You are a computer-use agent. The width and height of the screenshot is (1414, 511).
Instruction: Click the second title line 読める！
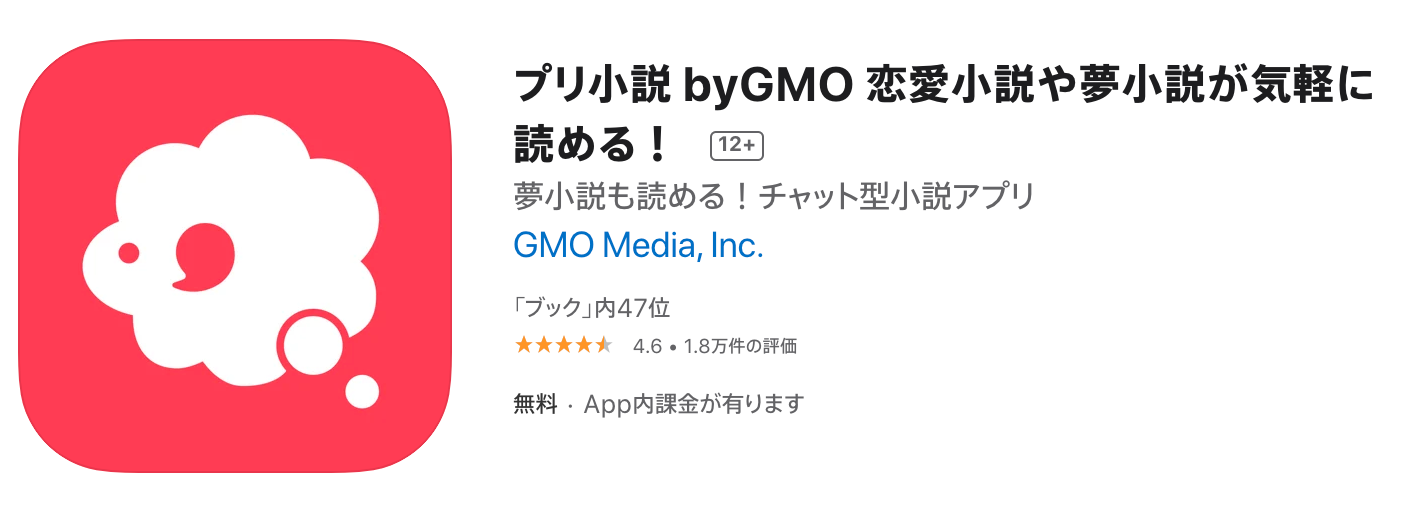coord(590,145)
